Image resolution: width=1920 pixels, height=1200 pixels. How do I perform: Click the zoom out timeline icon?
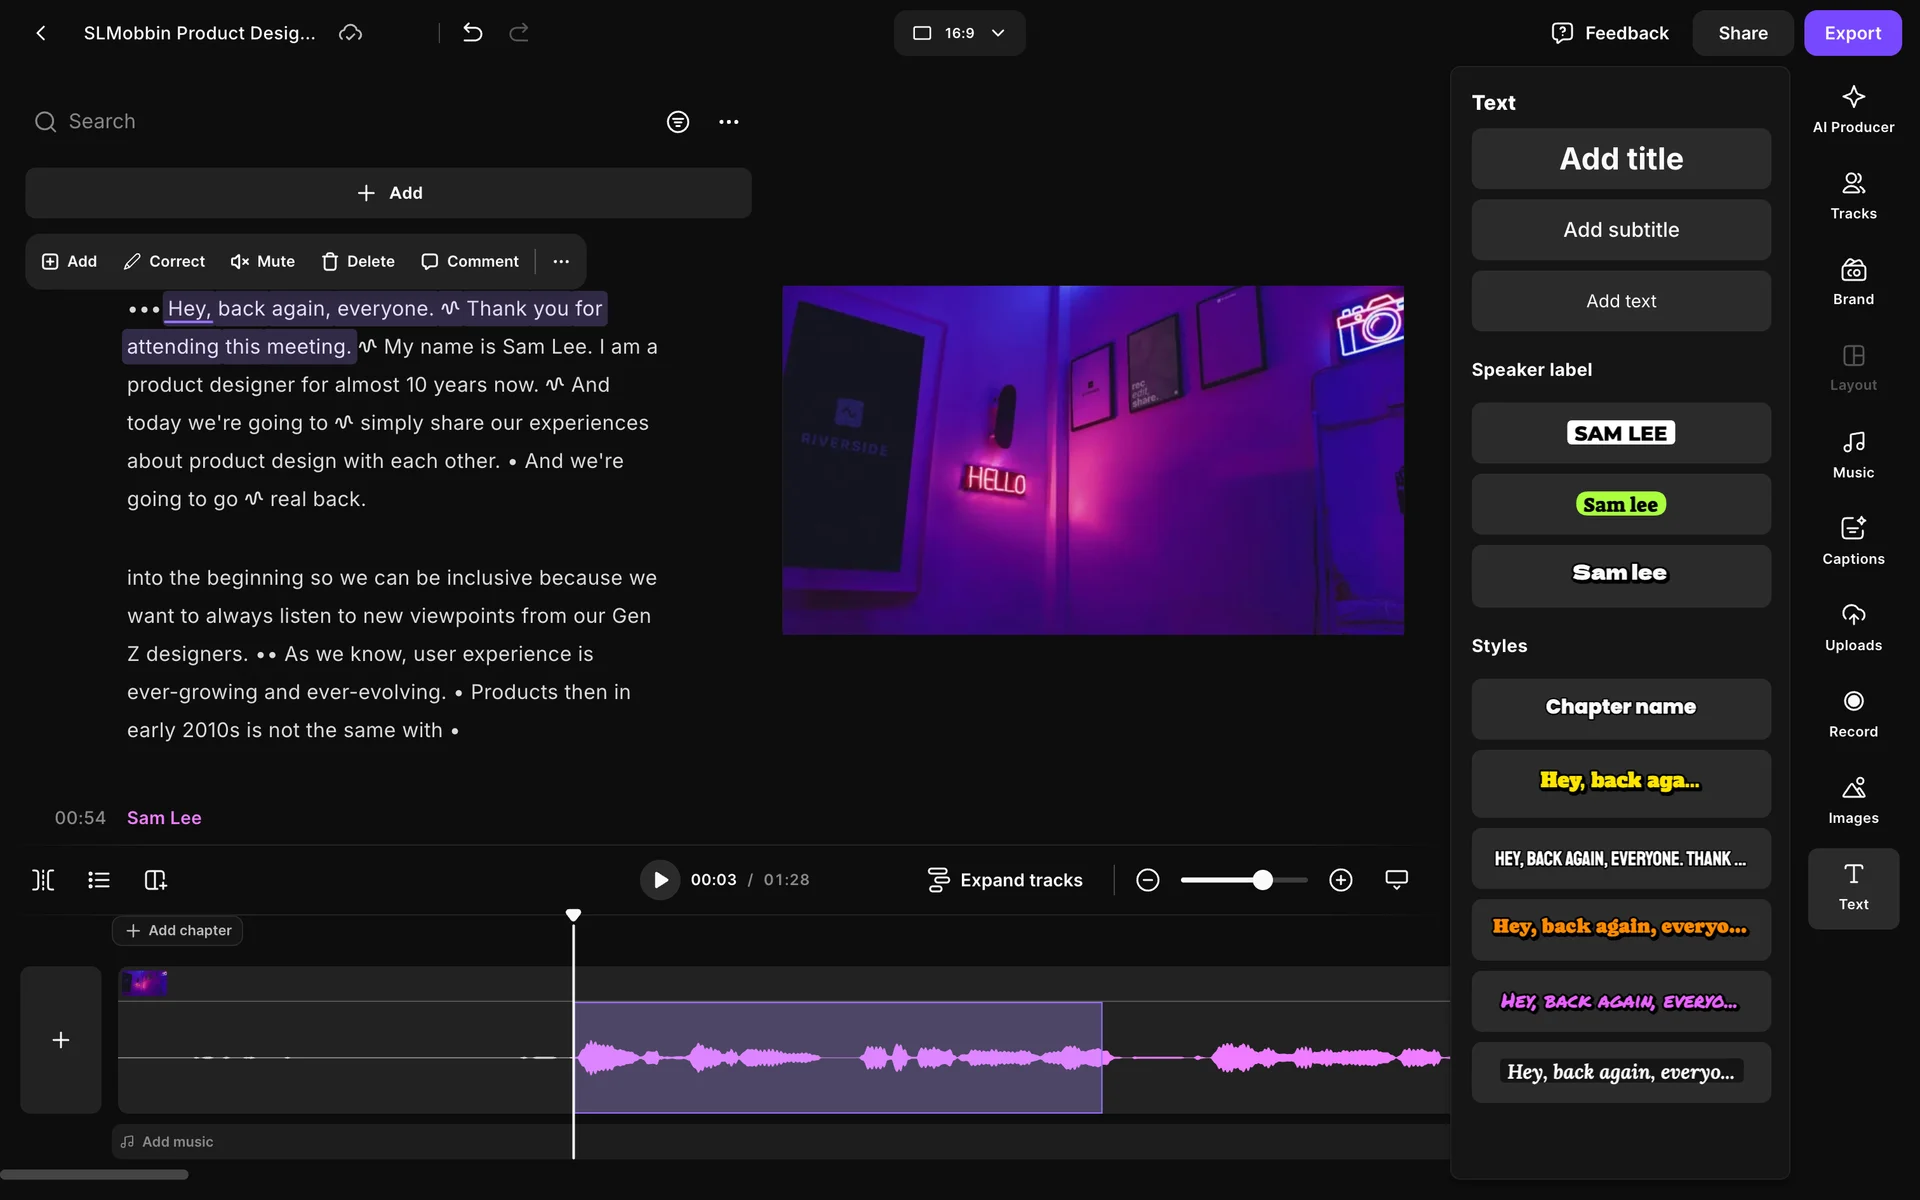[1147, 880]
